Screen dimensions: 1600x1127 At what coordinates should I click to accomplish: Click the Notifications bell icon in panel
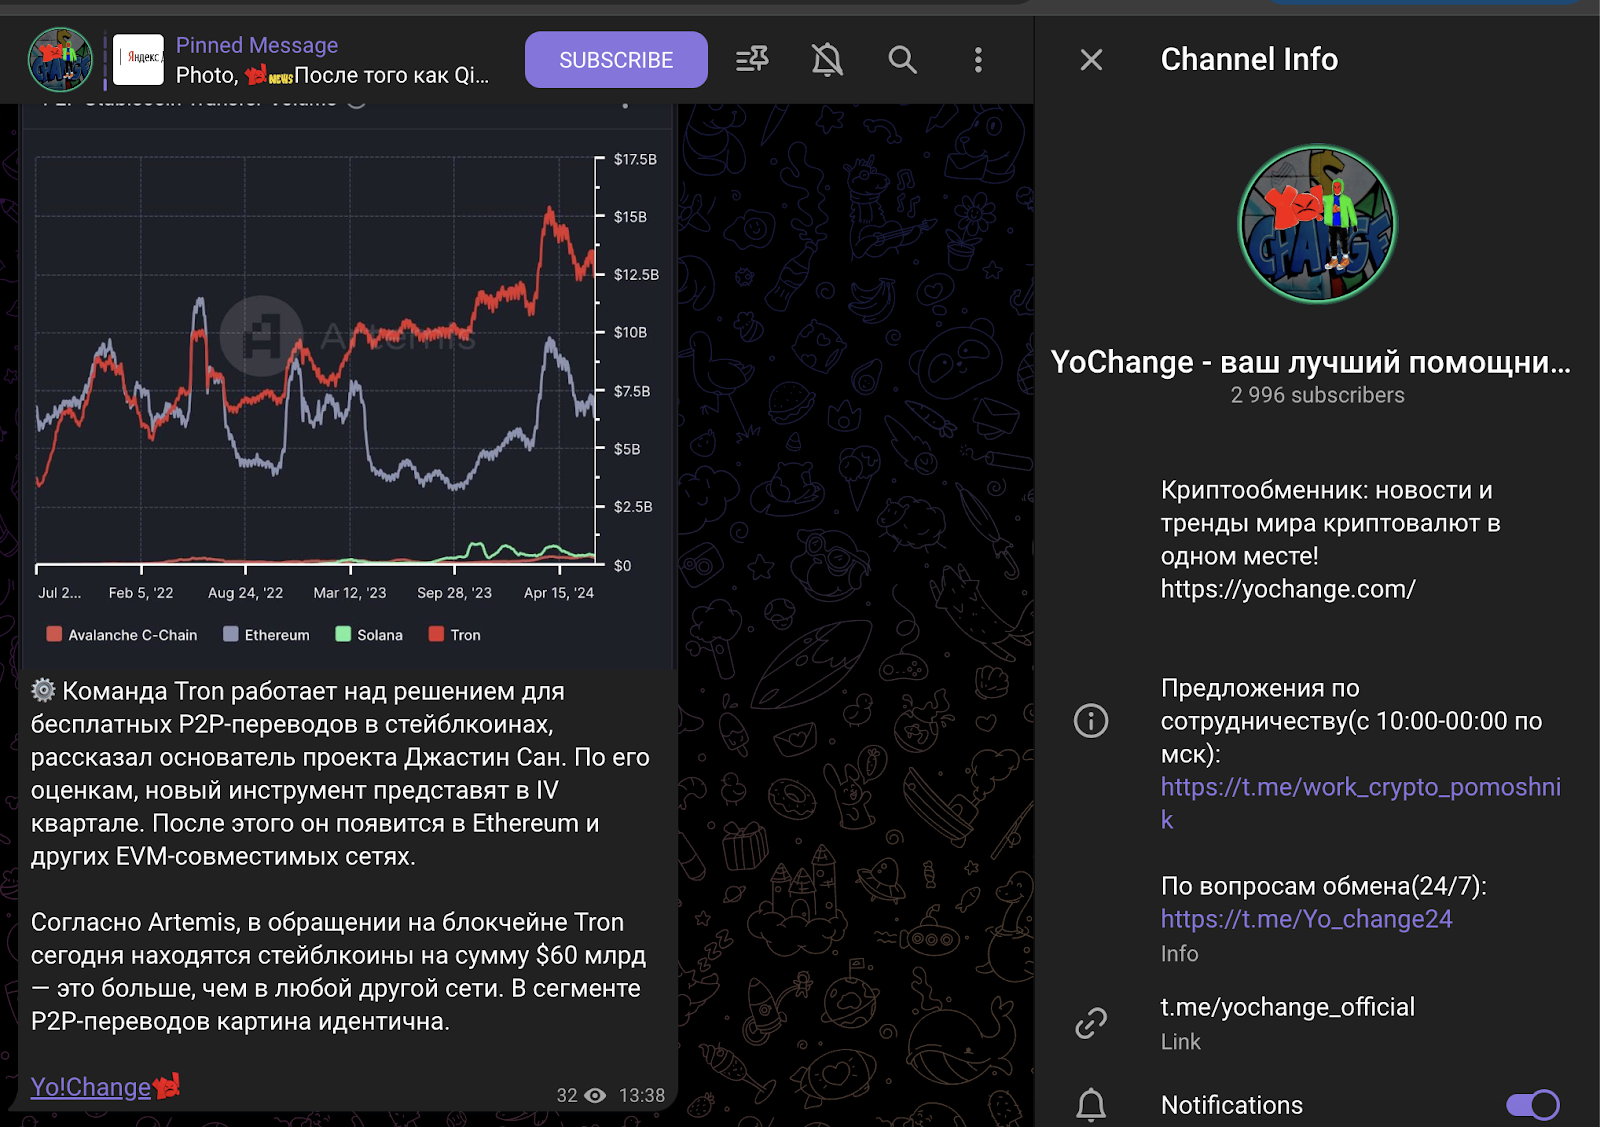(1091, 1105)
